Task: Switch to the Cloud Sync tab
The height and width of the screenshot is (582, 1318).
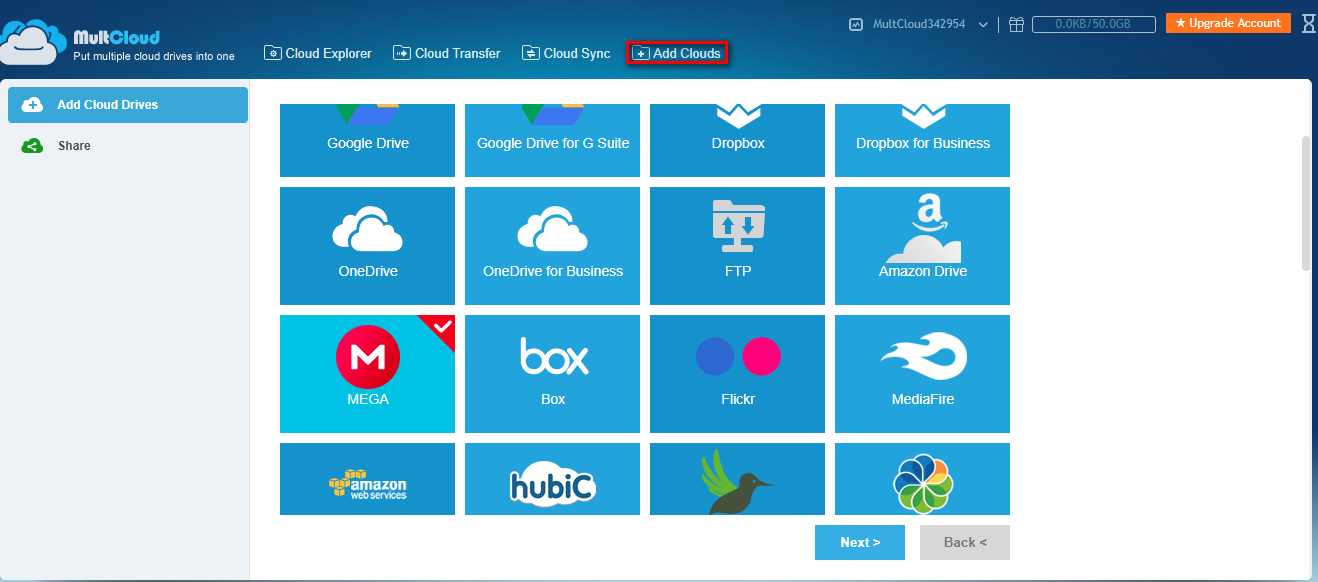Action: [x=566, y=53]
